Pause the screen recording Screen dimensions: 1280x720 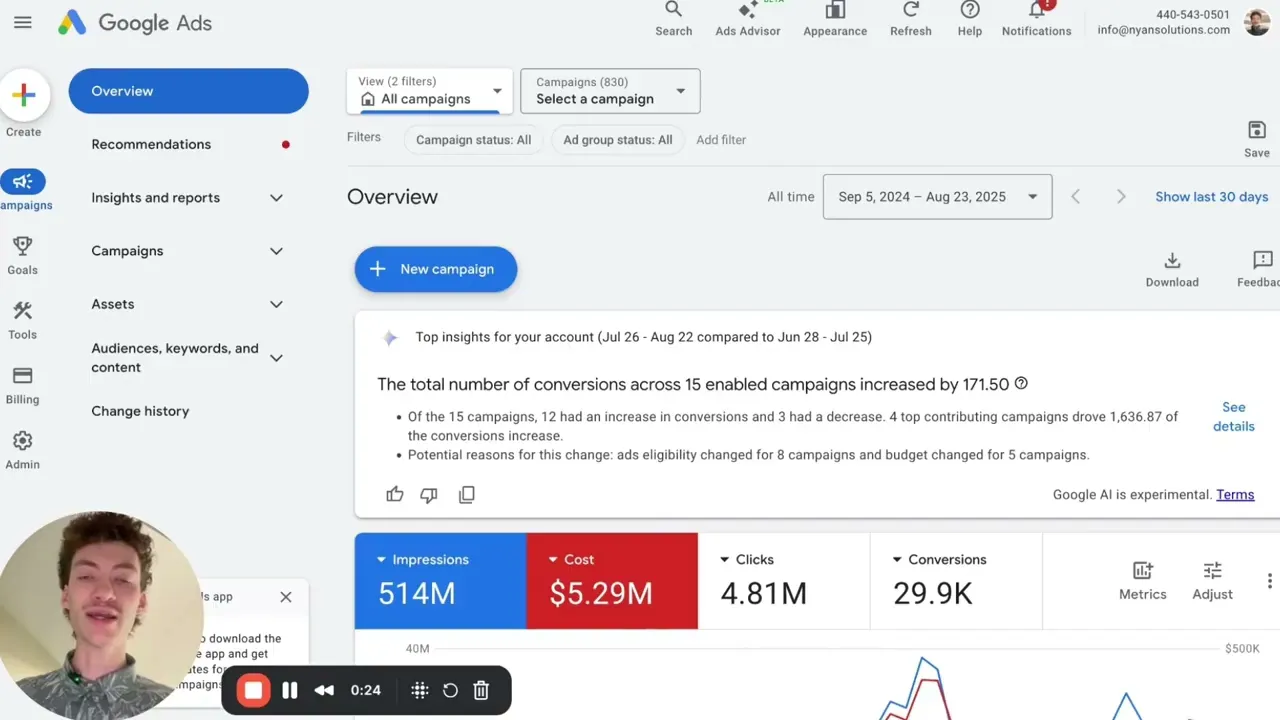click(290, 690)
